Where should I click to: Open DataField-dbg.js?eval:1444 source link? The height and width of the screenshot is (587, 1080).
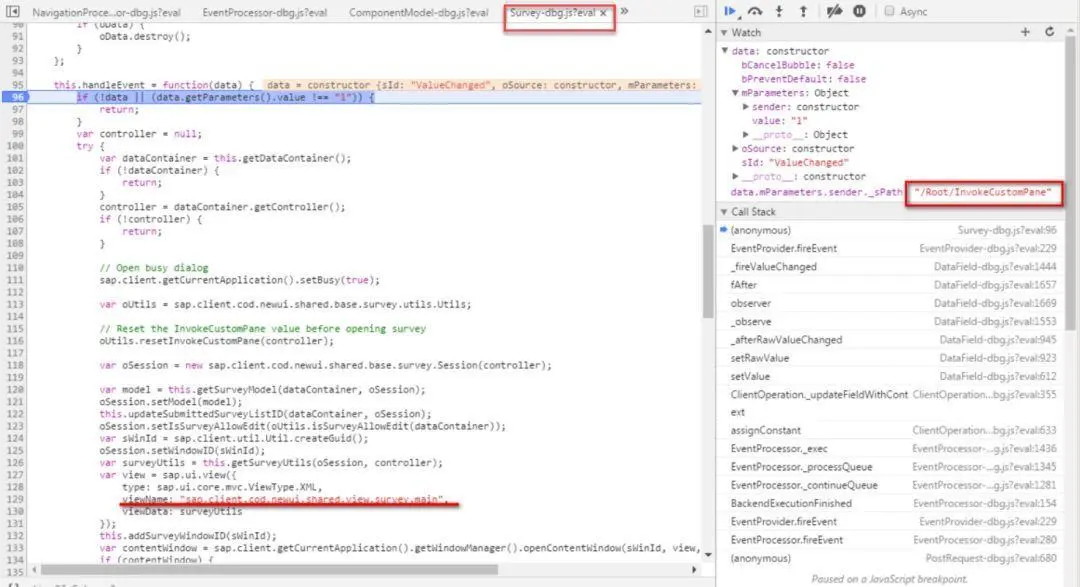995,267
